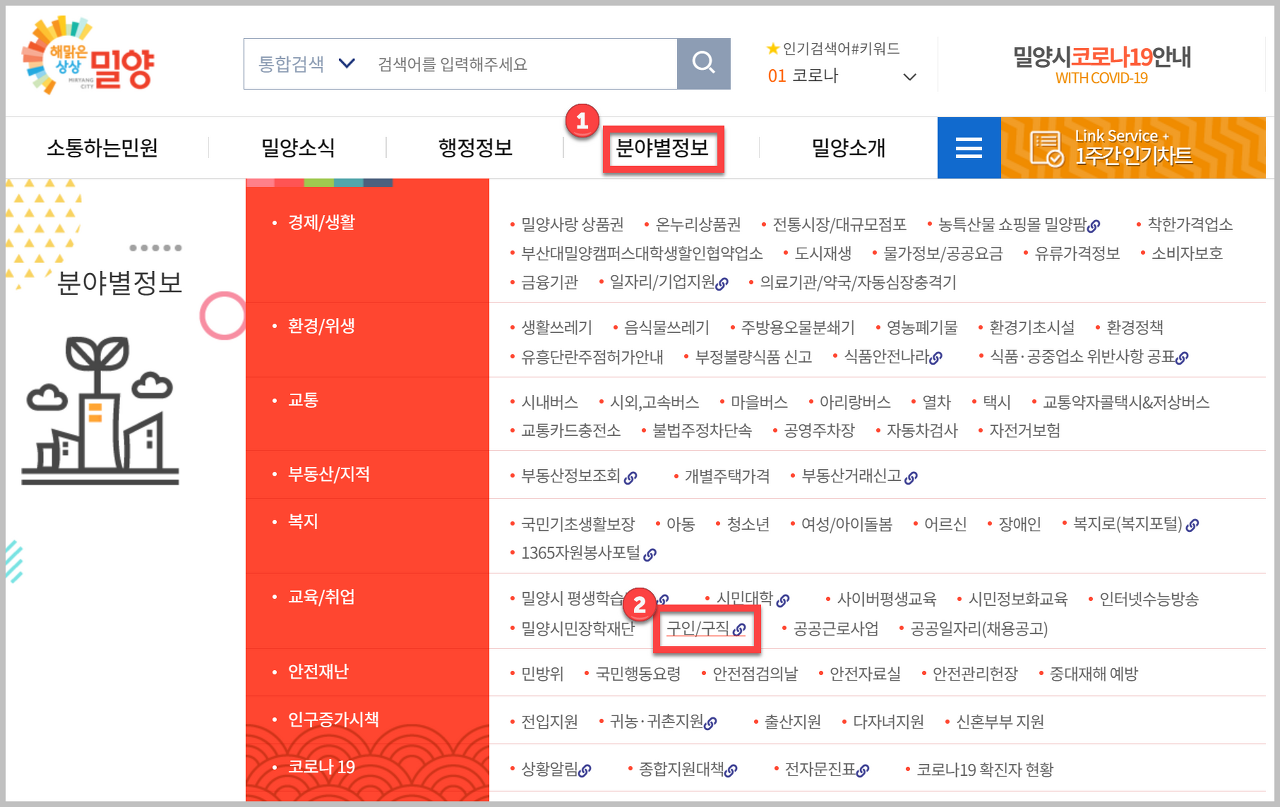Open 전자문진표 external link

point(827,769)
